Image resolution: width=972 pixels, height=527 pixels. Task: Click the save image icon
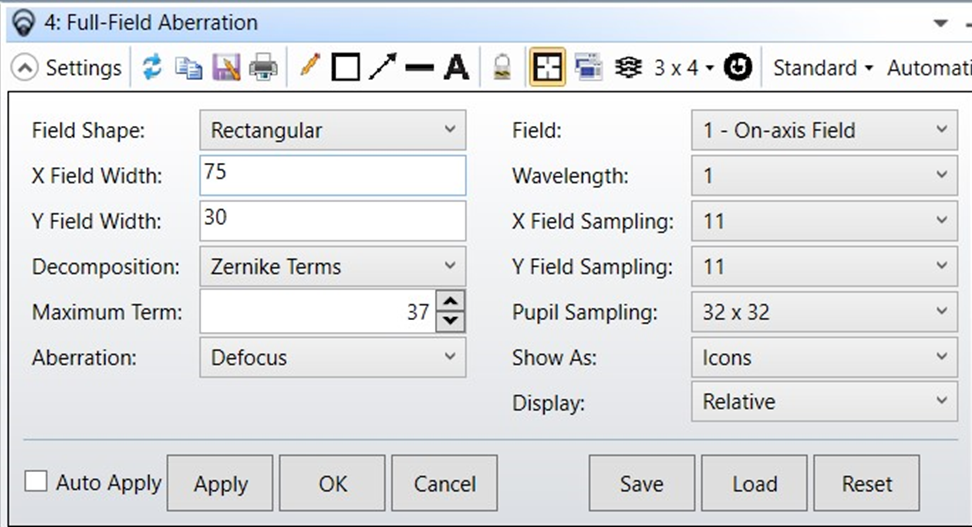pos(226,68)
